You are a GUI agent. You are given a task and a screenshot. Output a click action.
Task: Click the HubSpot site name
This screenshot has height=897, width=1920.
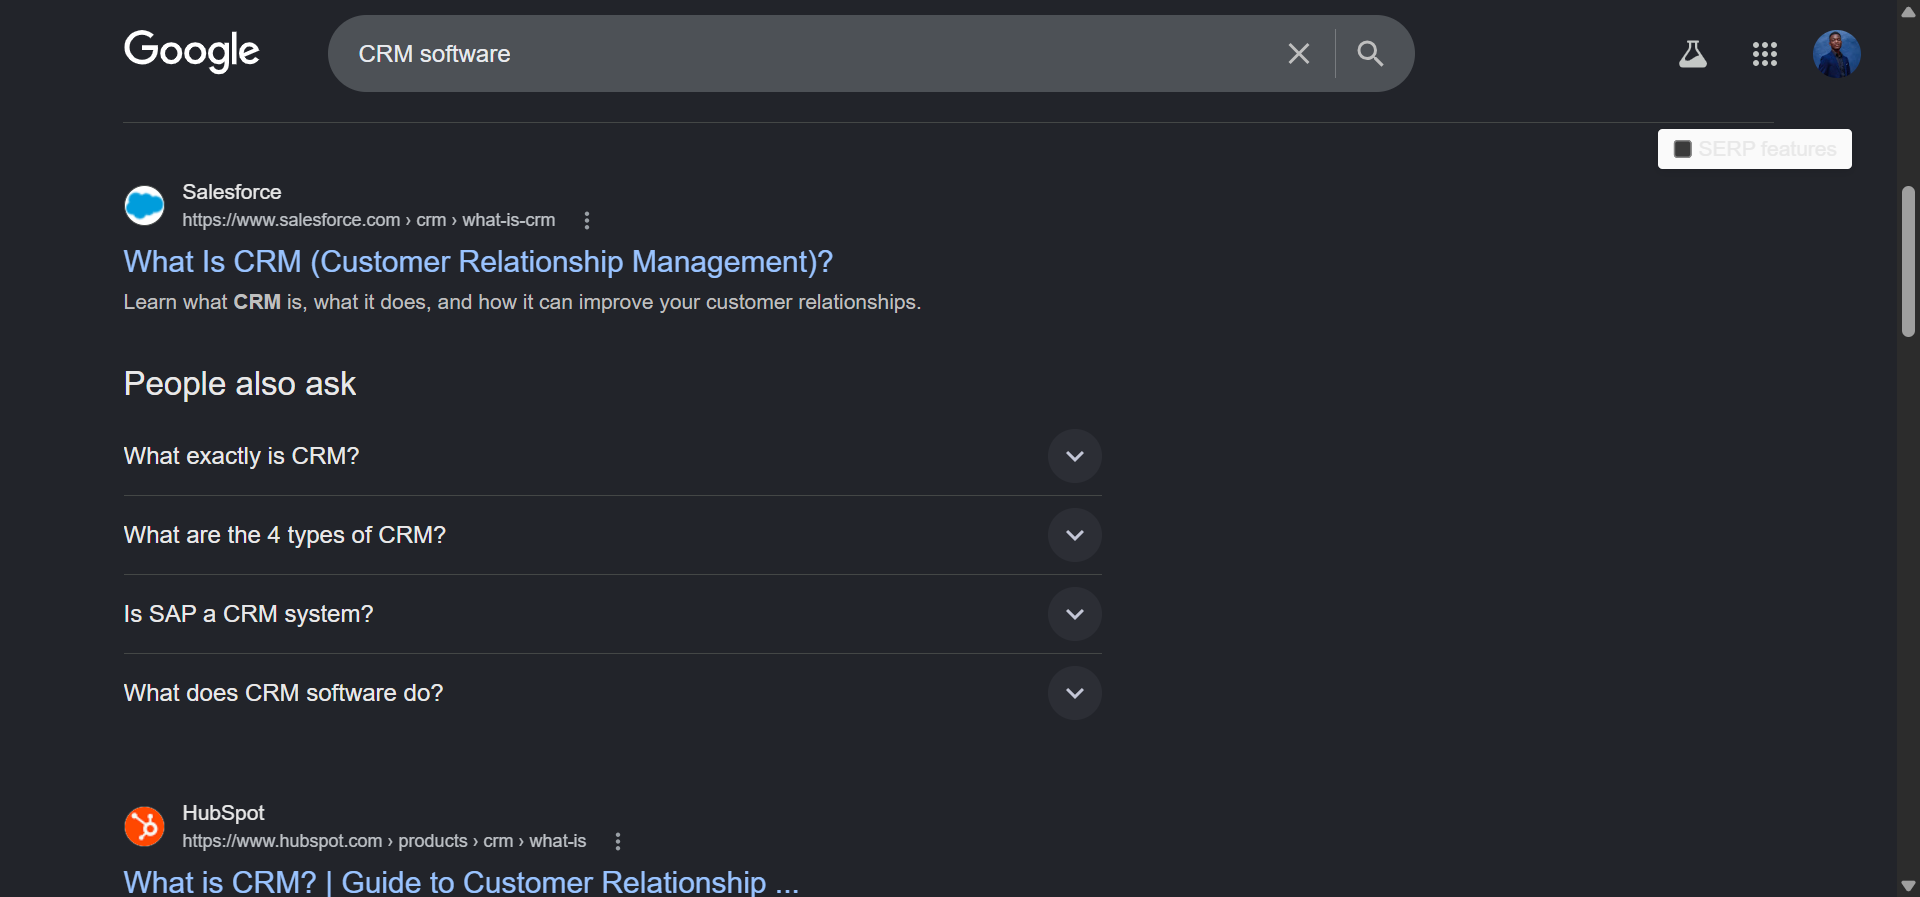click(223, 813)
